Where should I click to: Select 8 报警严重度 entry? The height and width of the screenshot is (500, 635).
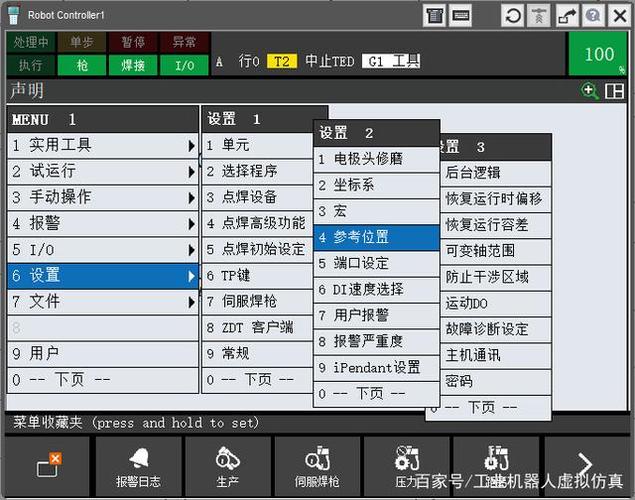coord(377,342)
